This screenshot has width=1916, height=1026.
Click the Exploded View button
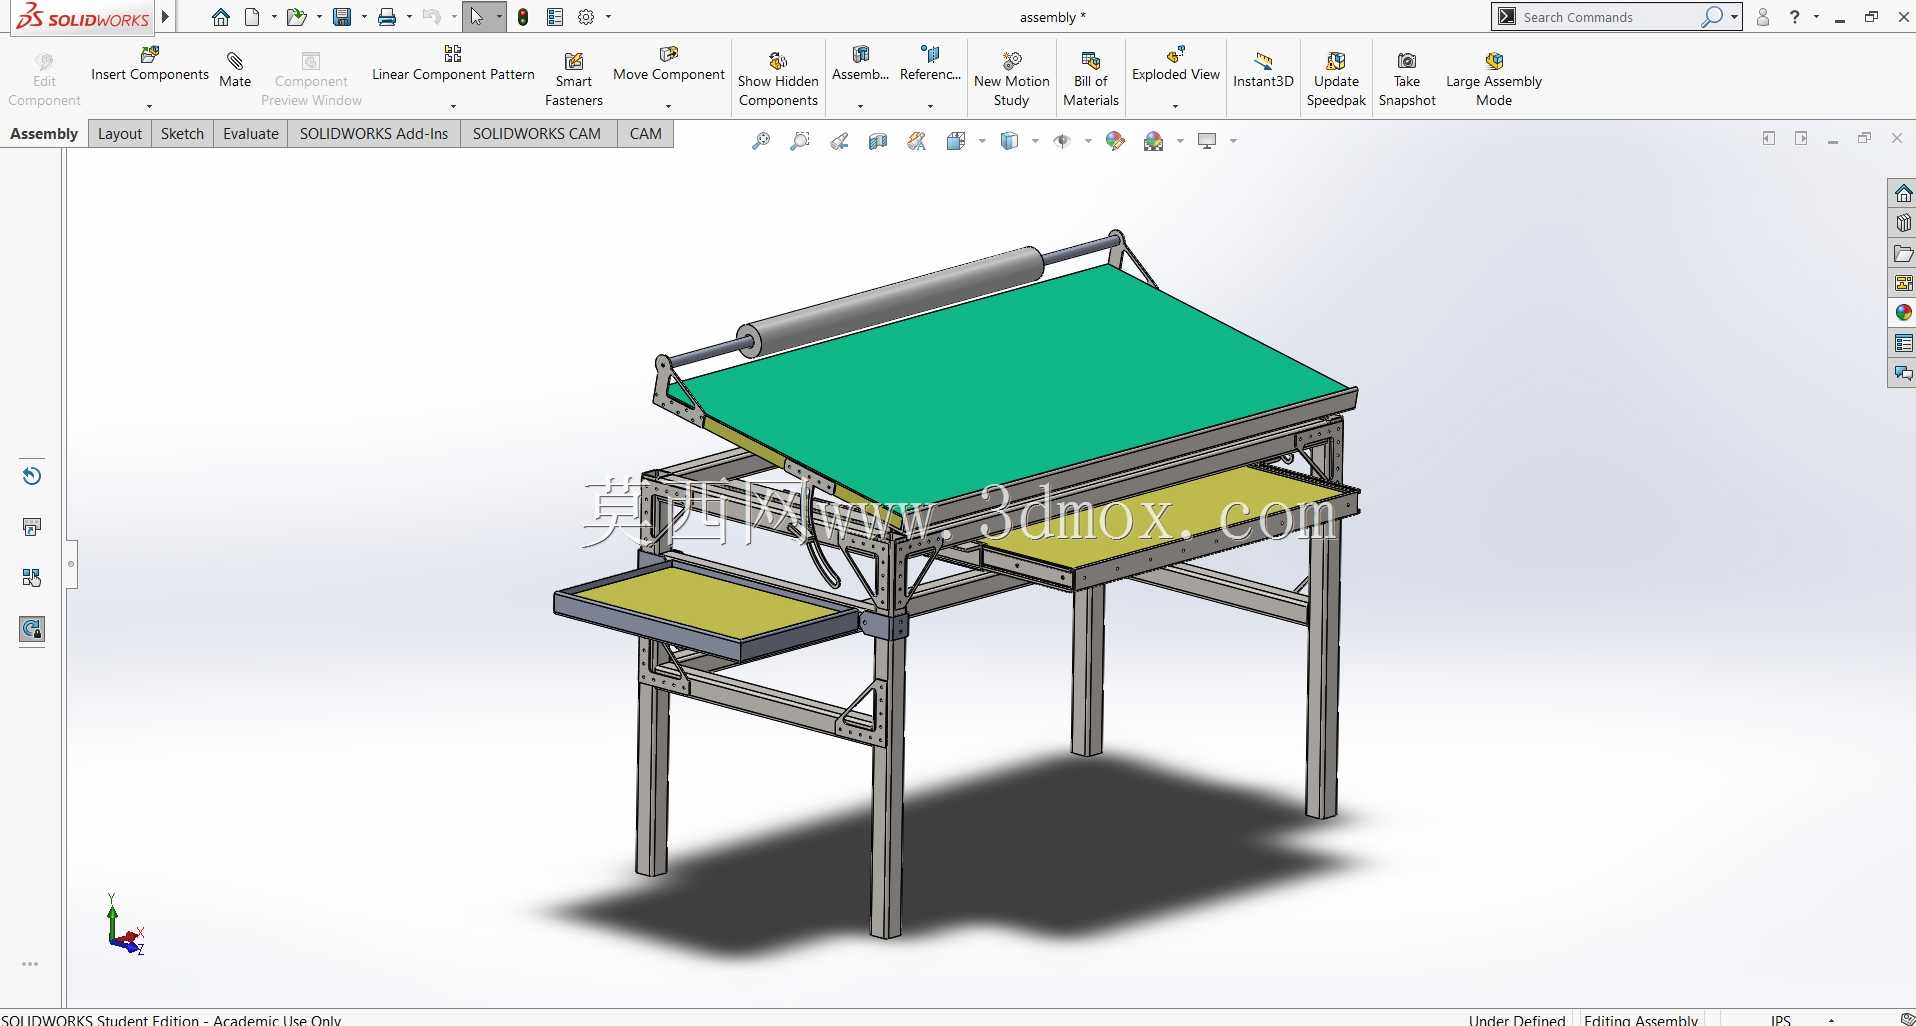(1175, 64)
